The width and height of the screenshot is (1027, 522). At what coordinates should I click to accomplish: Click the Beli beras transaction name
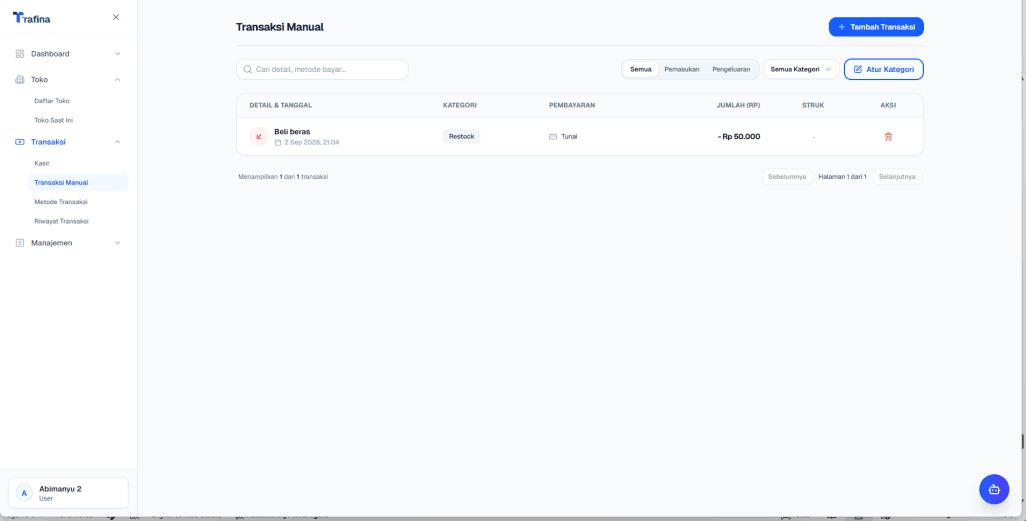[x=292, y=132]
